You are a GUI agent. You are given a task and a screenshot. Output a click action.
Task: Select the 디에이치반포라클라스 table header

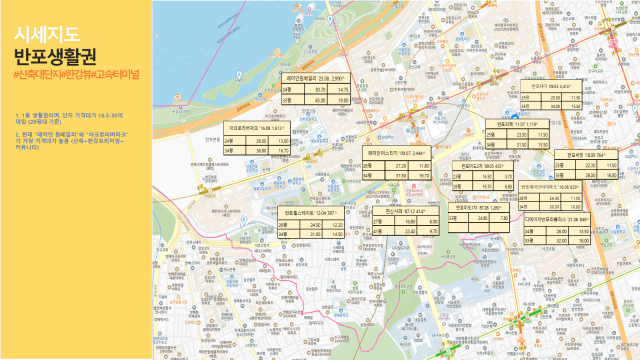557,219
